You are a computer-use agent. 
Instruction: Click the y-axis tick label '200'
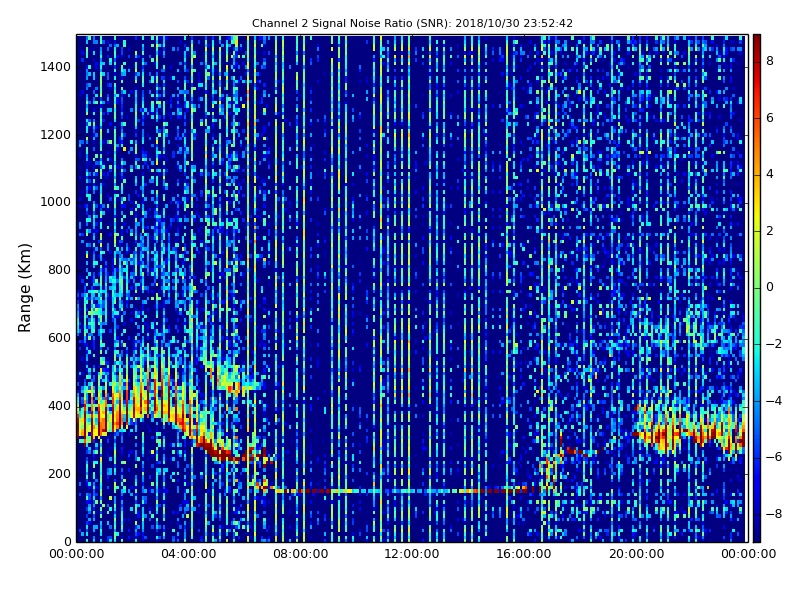59,473
